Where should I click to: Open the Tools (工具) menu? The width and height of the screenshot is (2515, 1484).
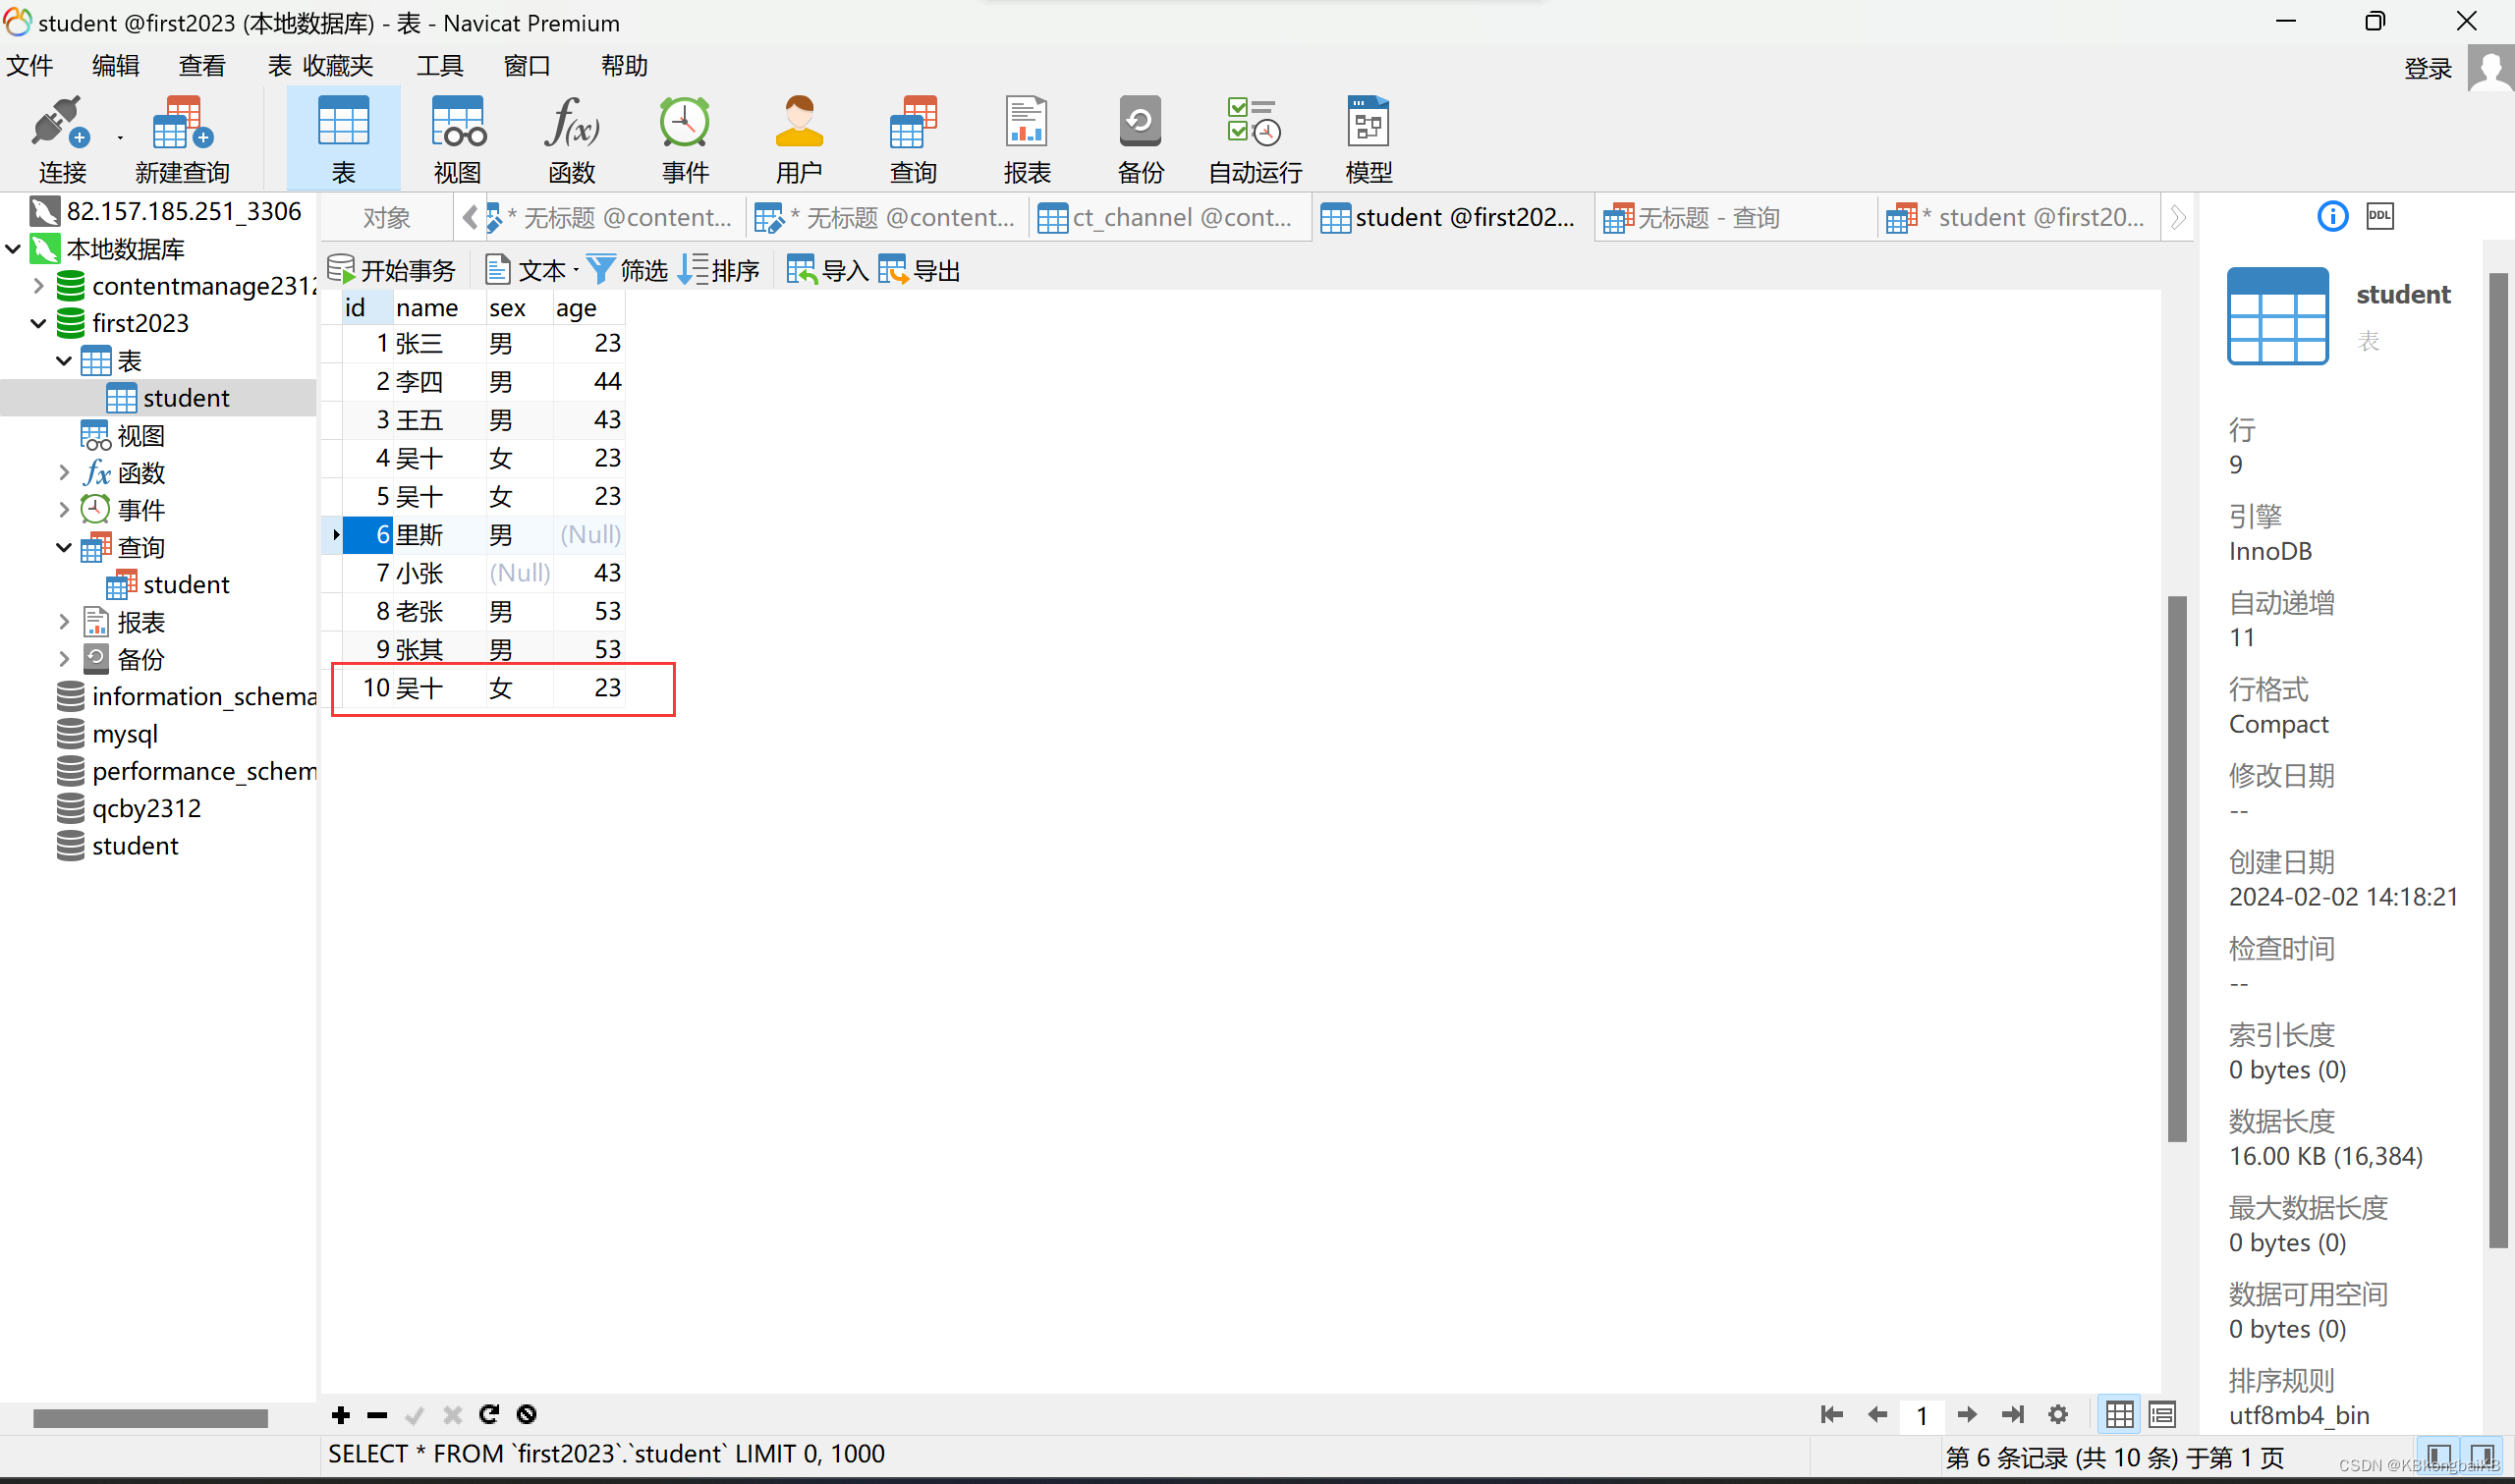[x=439, y=66]
